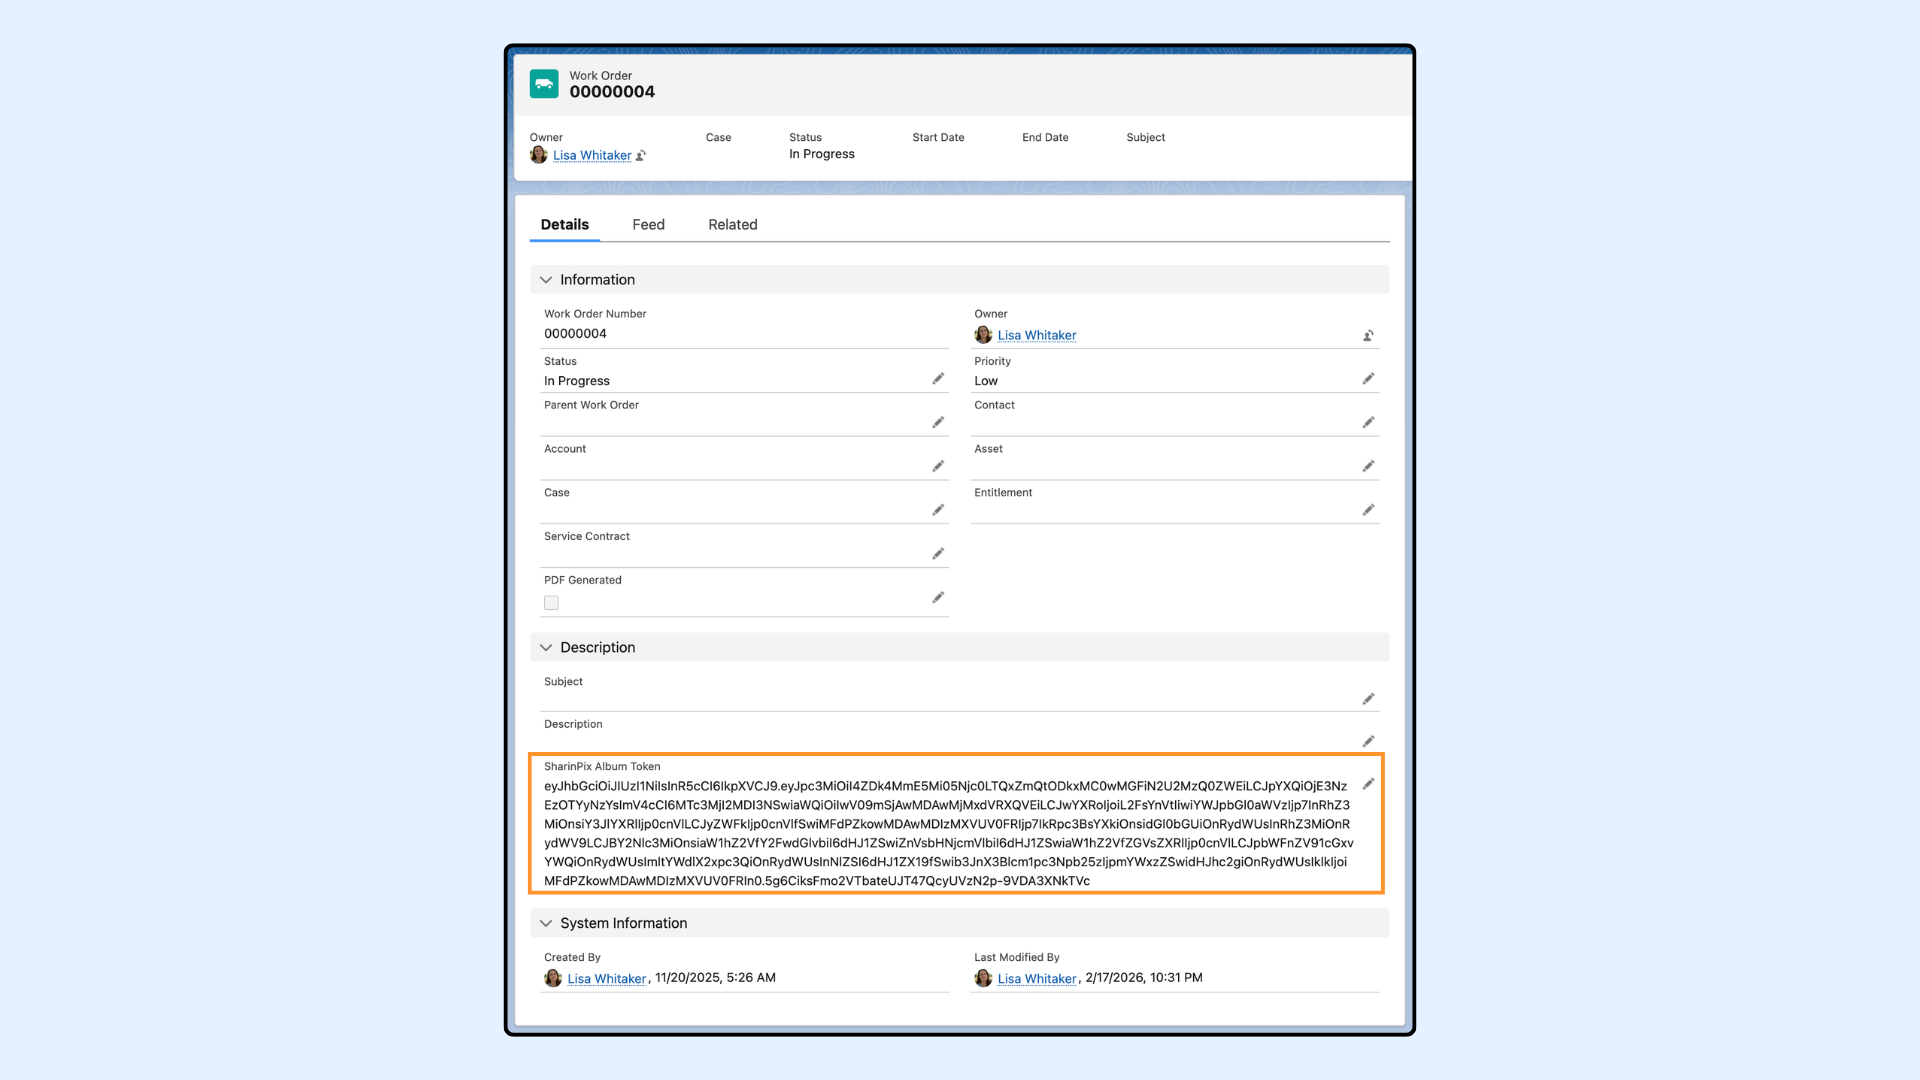Viewport: 1920px width, 1080px height.
Task: Click change owner icon in header
Action: click(x=641, y=156)
